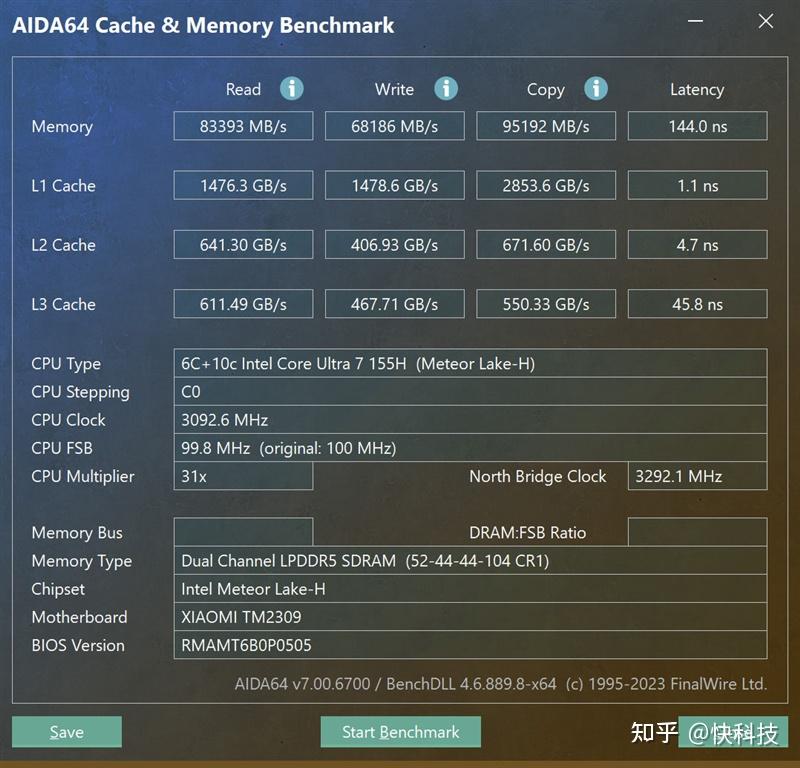Click the empty Memory Bus field
The image size is (800, 768).
(243, 532)
